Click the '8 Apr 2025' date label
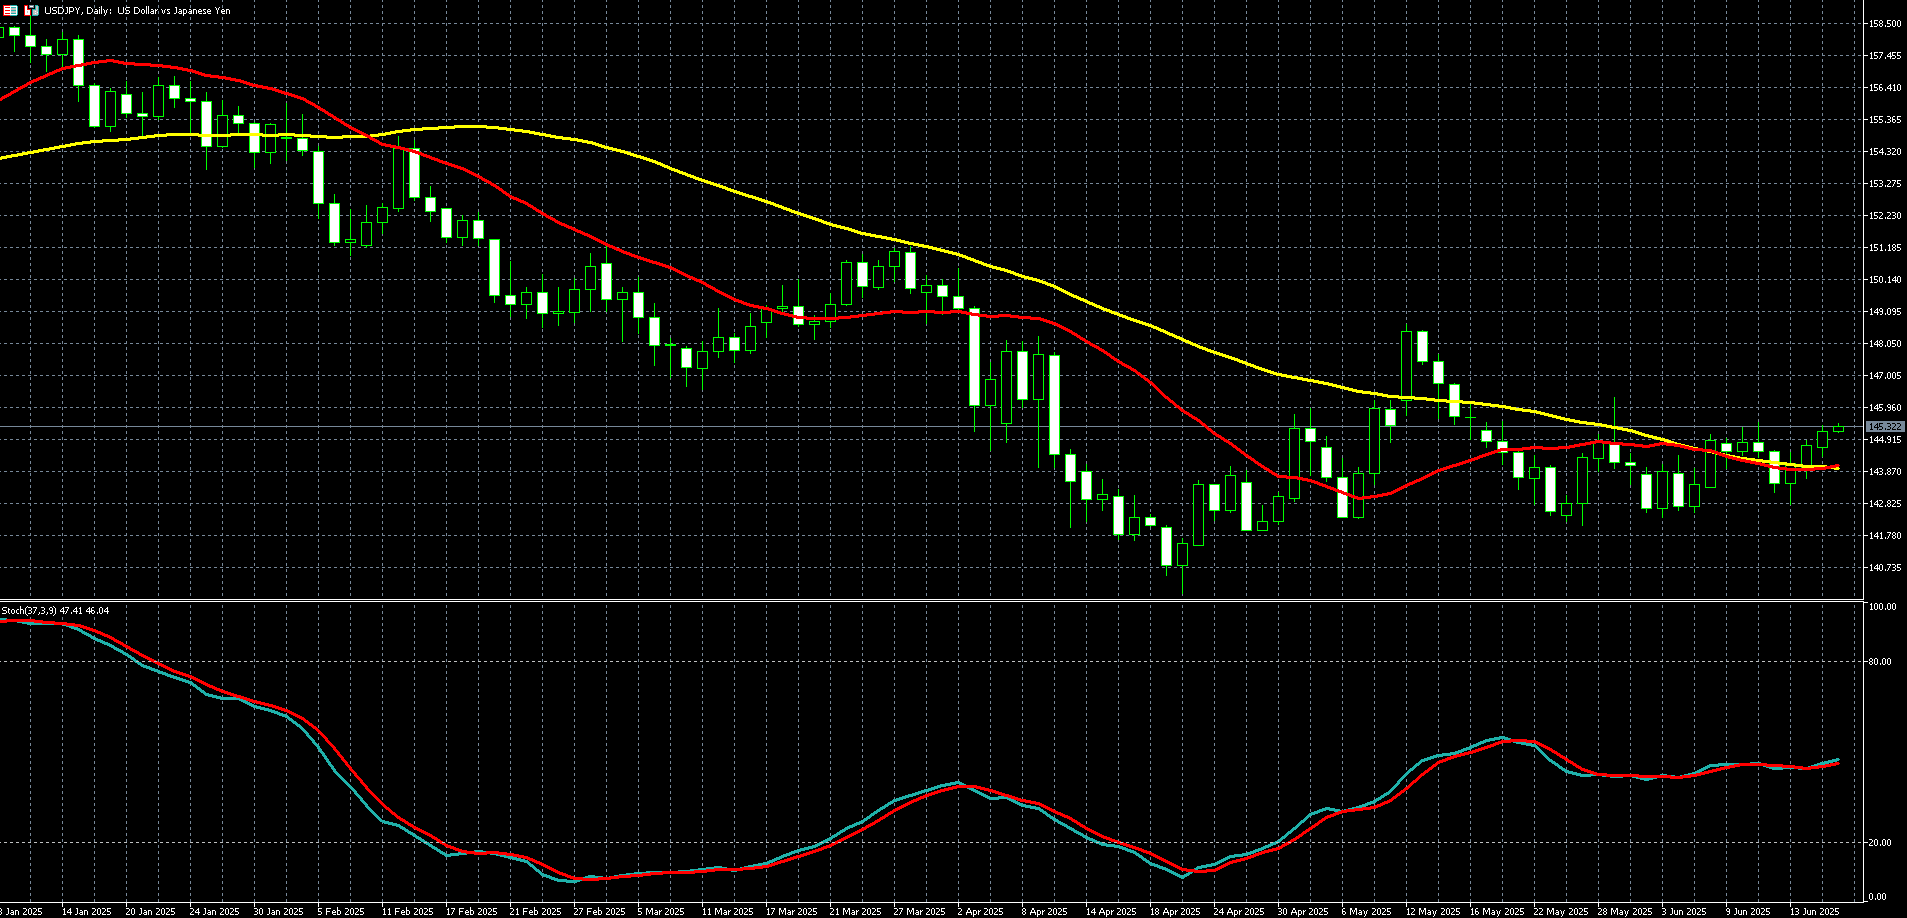The image size is (1907, 918). click(x=1045, y=912)
